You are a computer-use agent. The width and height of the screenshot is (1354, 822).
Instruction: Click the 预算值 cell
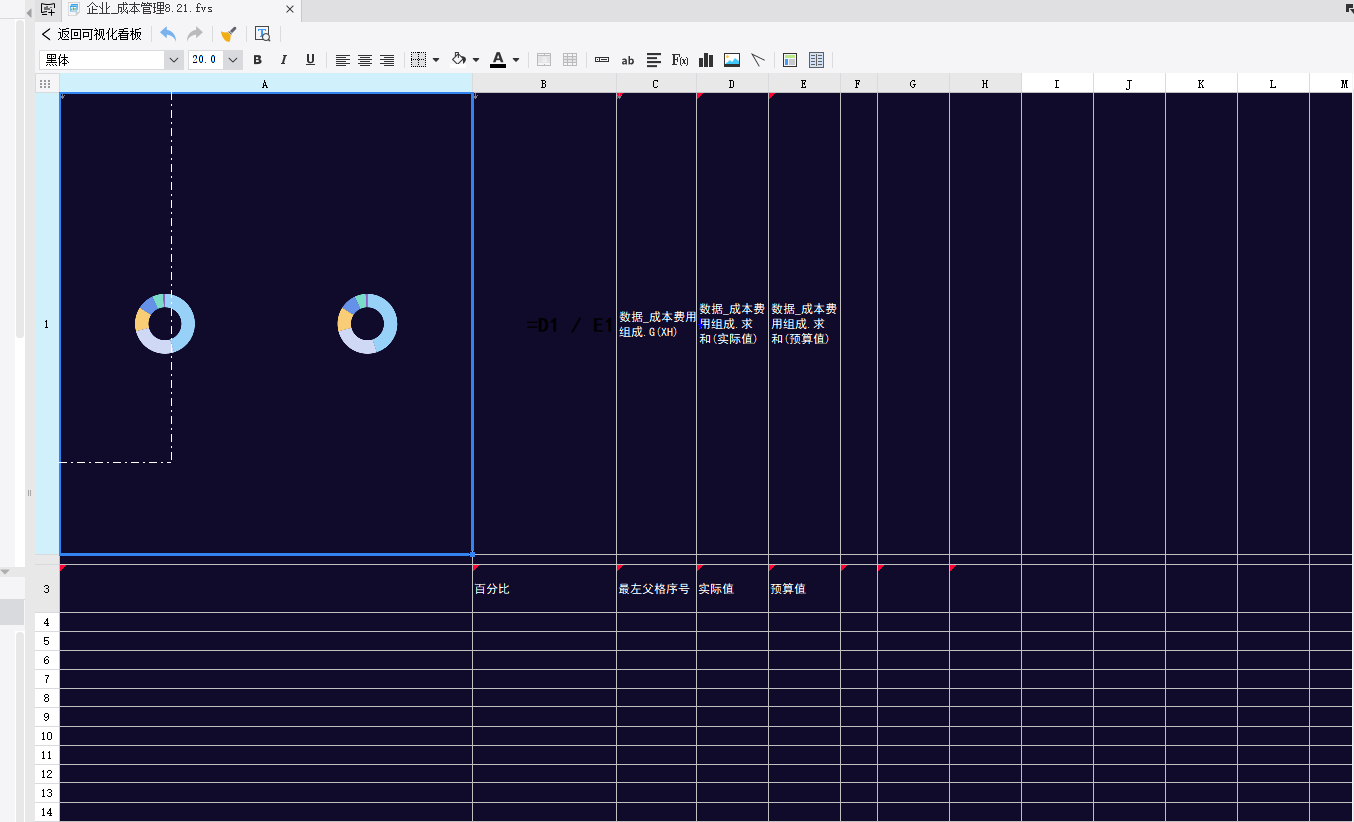(x=804, y=589)
